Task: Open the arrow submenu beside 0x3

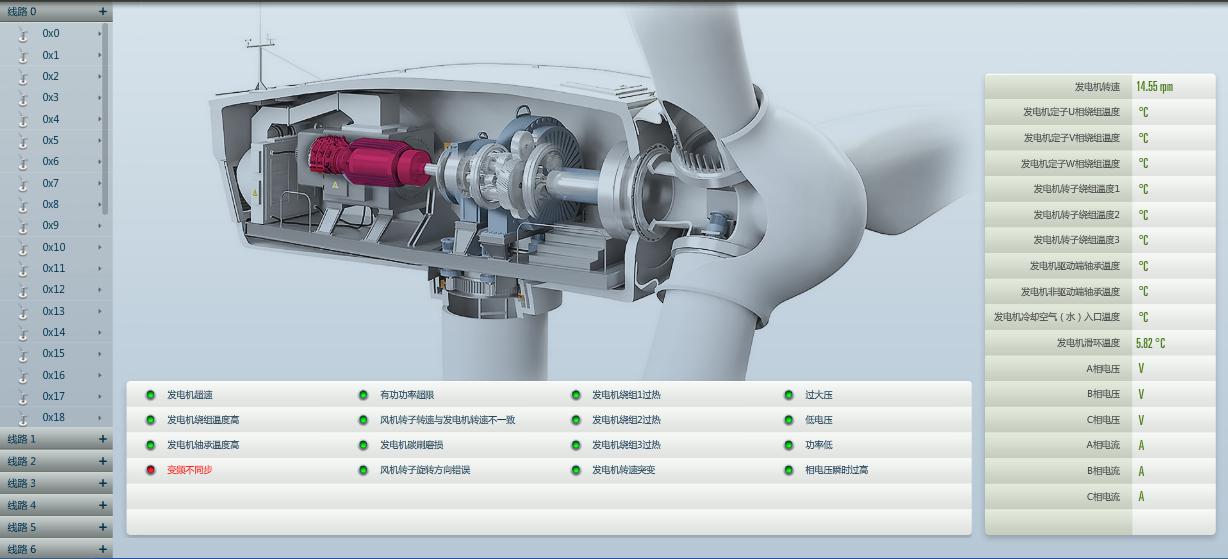Action: coord(100,98)
